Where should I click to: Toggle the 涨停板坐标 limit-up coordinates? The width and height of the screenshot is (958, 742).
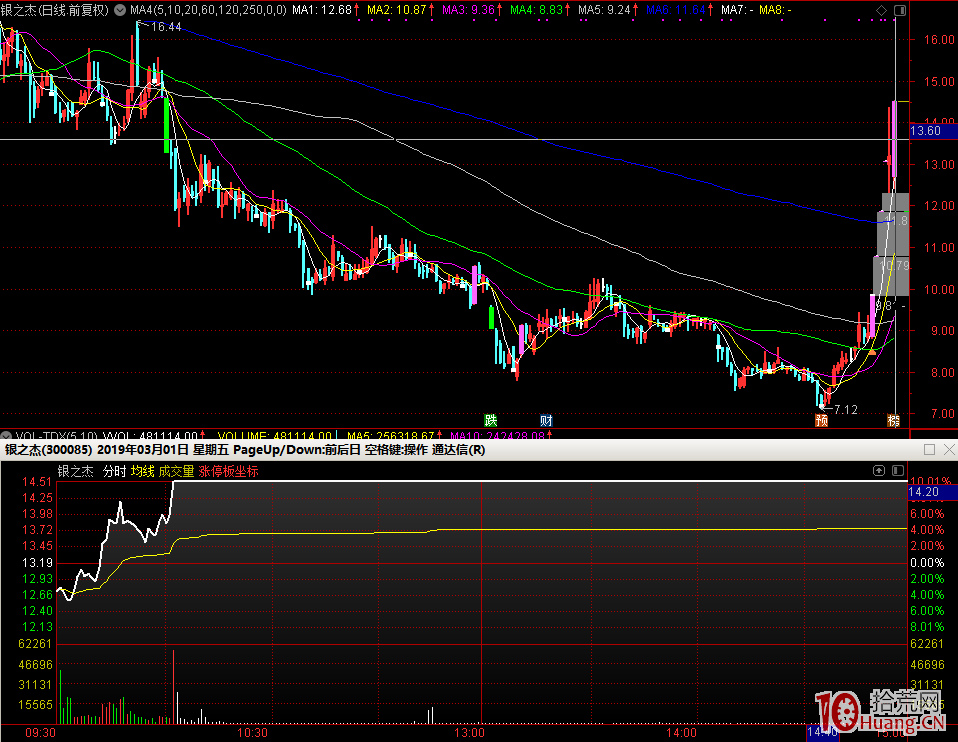[x=228, y=471]
